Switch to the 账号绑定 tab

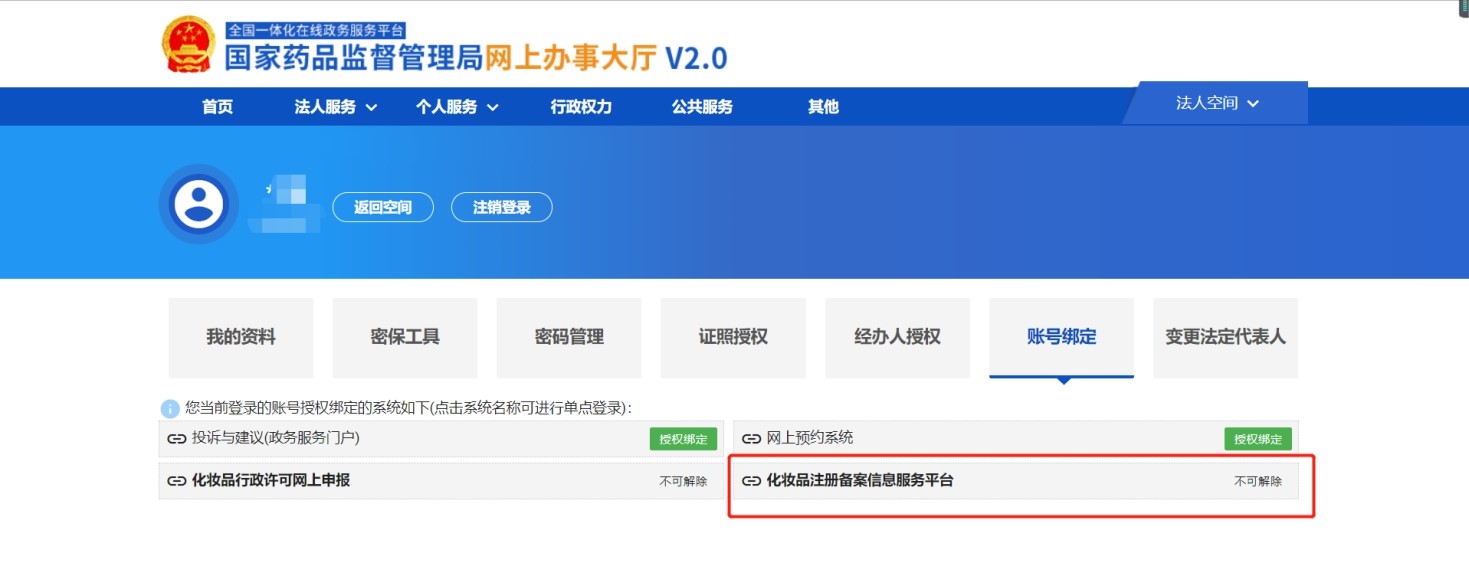tap(1061, 337)
